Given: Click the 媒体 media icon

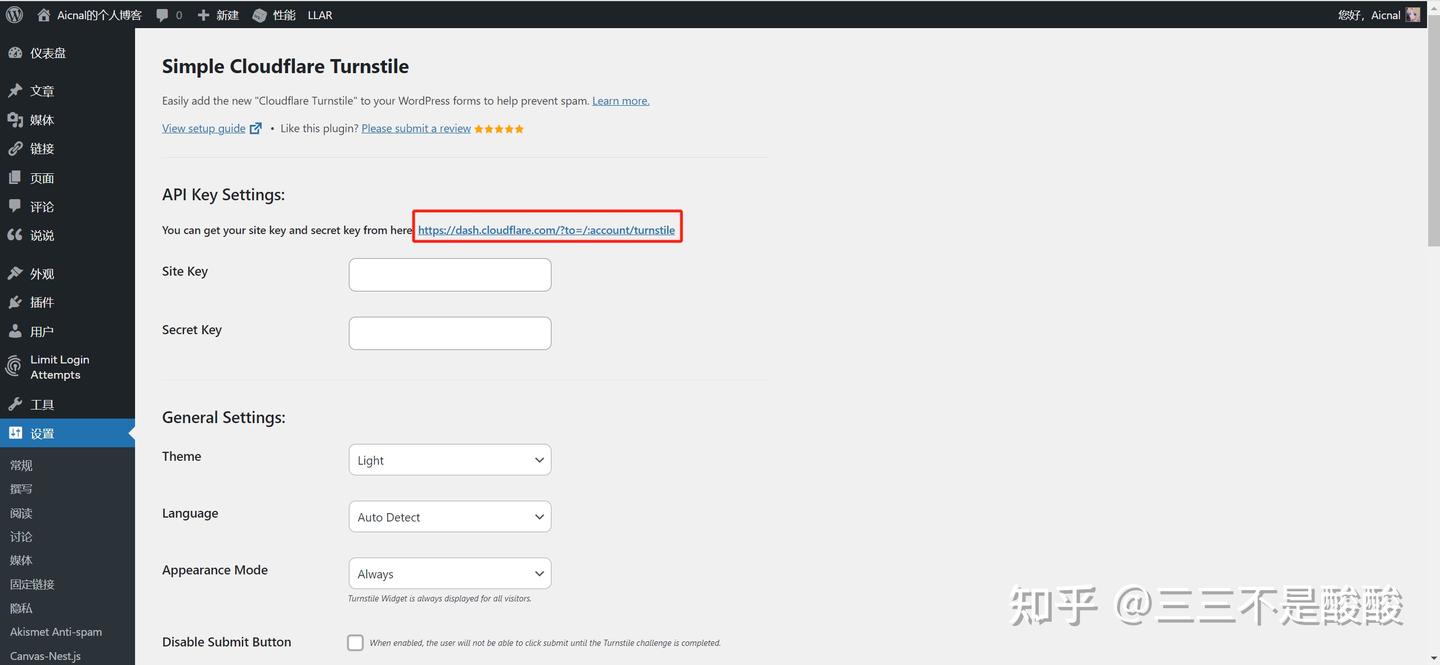Looking at the screenshot, I should [15, 120].
